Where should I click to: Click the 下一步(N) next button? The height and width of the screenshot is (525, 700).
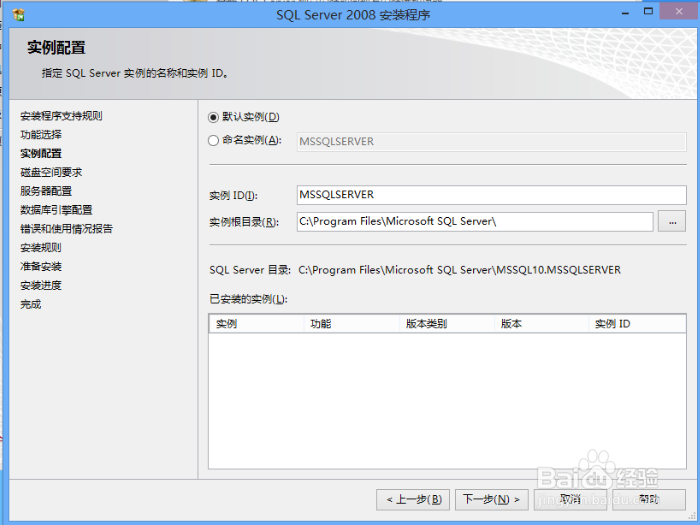(492, 500)
